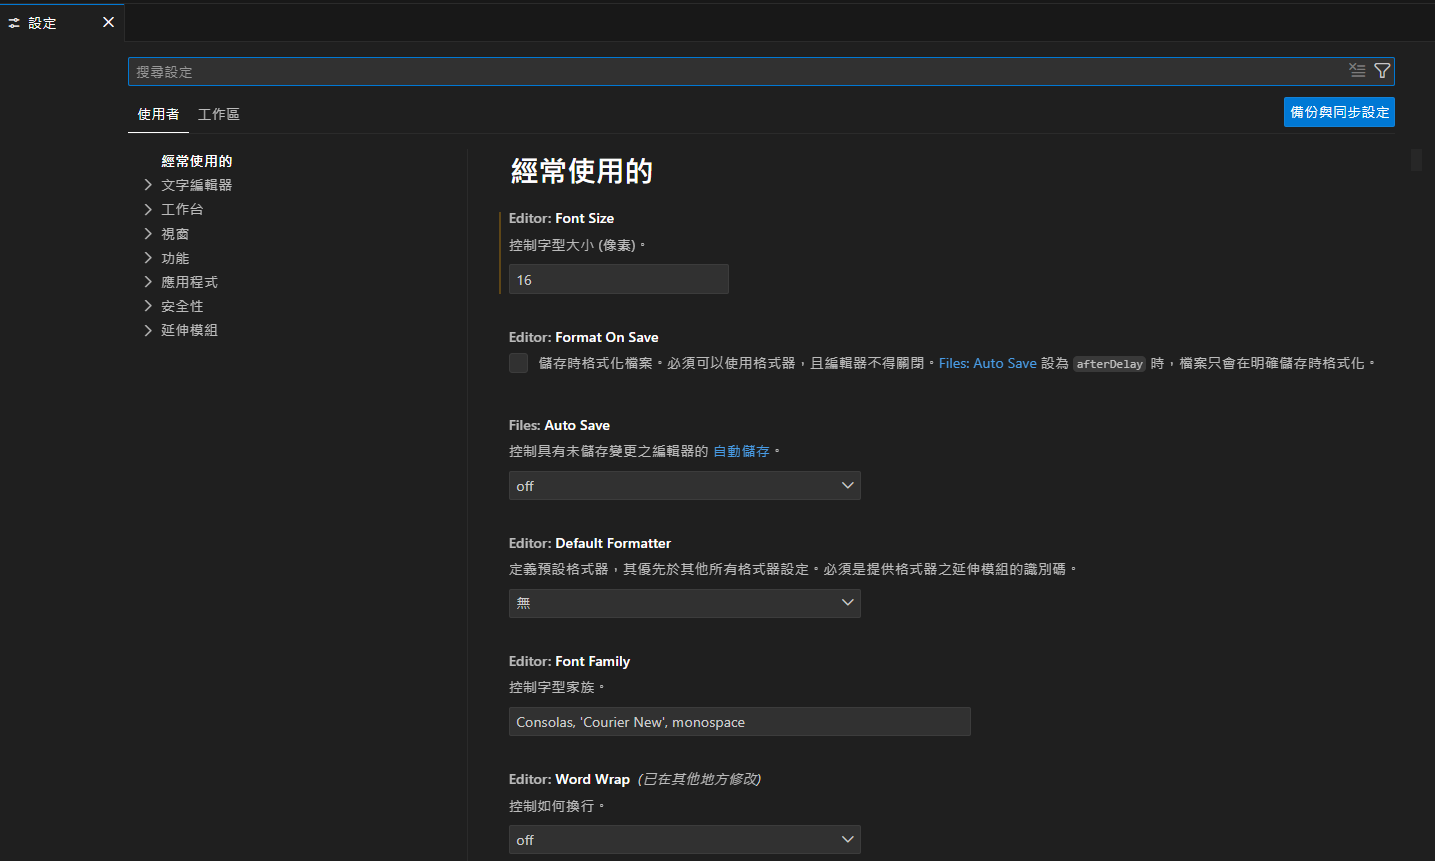Expand the 視窗 category chevron
Screen dimensions: 1435x861
tap(148, 234)
